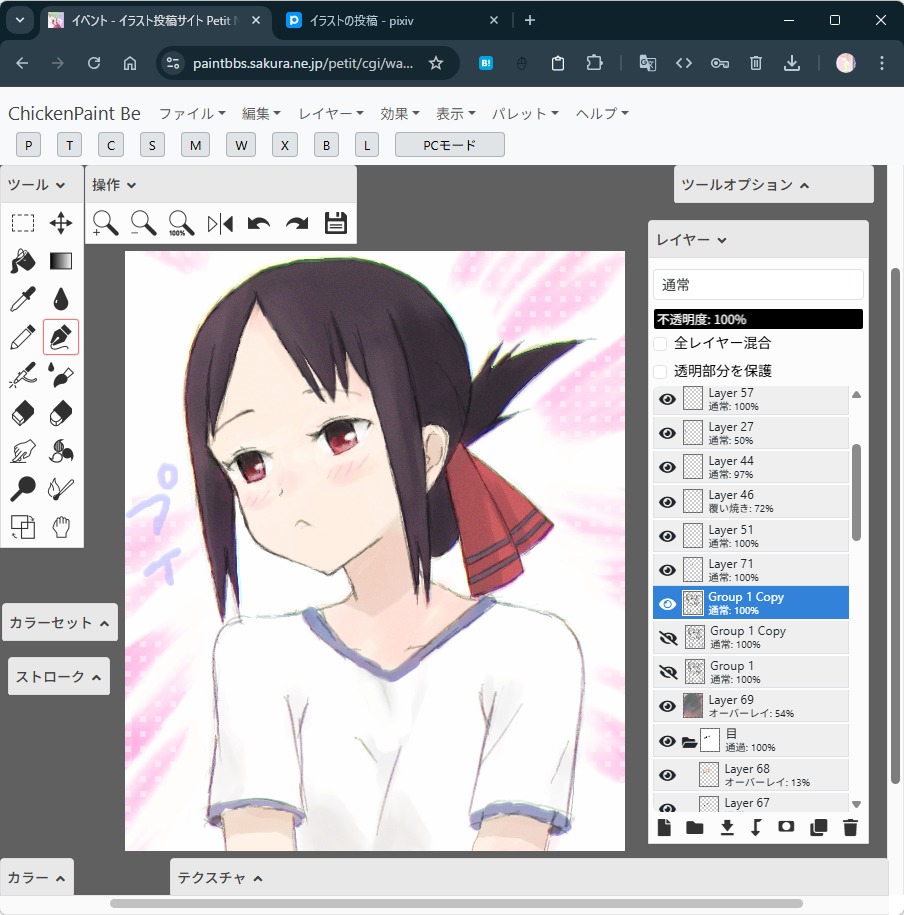Screen dimensions: 904x915
Task: Enable the 全レイヤー混合 checkbox
Action: coord(661,344)
